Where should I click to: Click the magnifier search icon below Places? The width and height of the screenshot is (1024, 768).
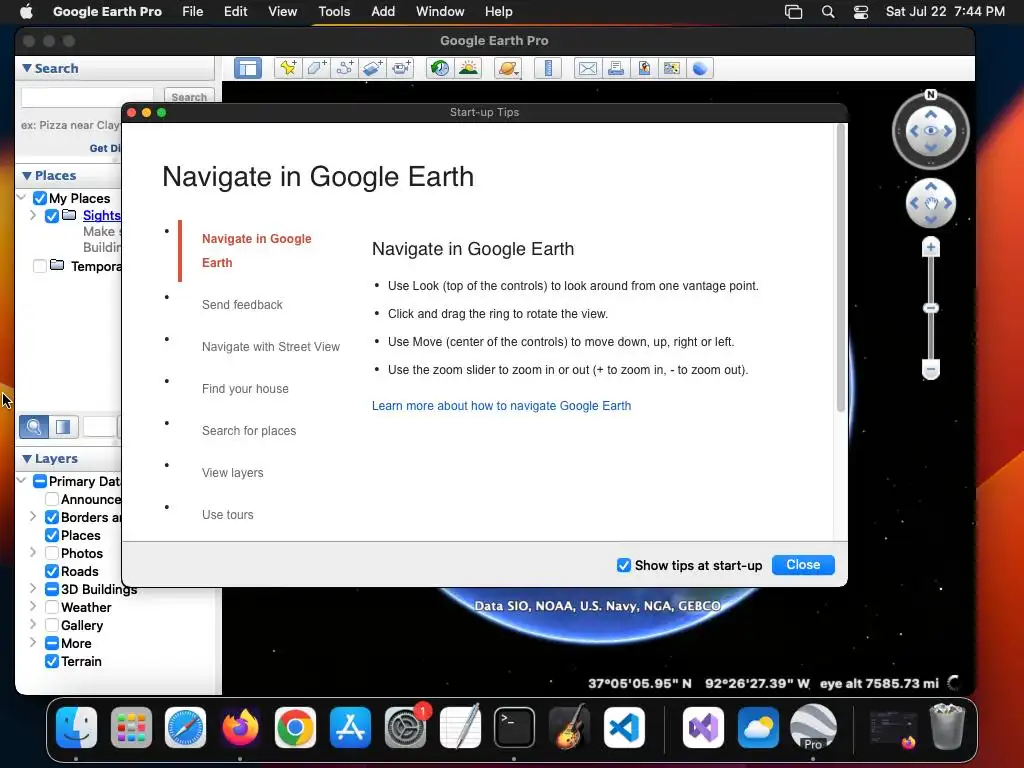click(34, 427)
